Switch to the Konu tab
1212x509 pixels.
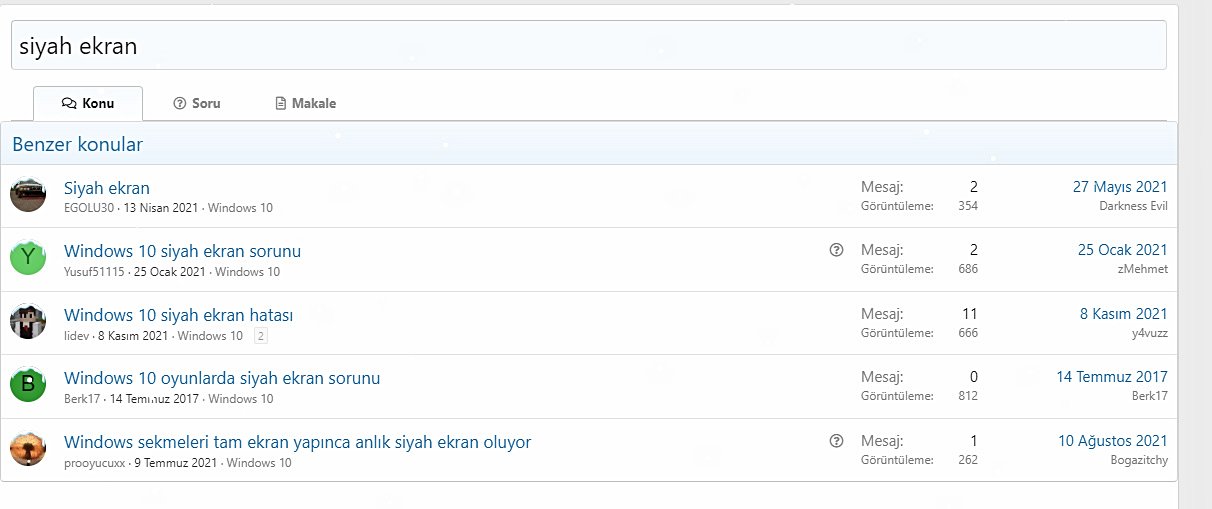[x=88, y=103]
